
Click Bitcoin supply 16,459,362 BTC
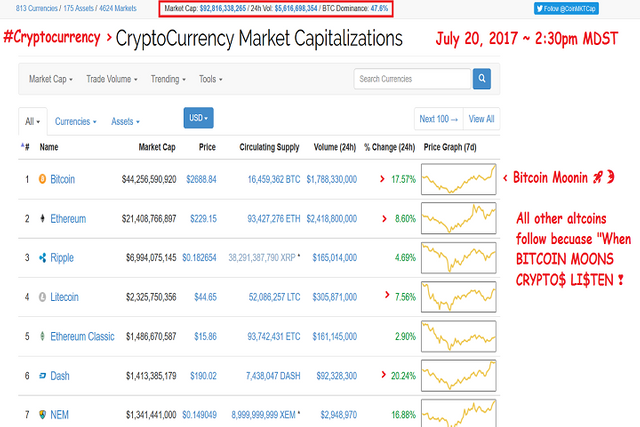tap(274, 179)
